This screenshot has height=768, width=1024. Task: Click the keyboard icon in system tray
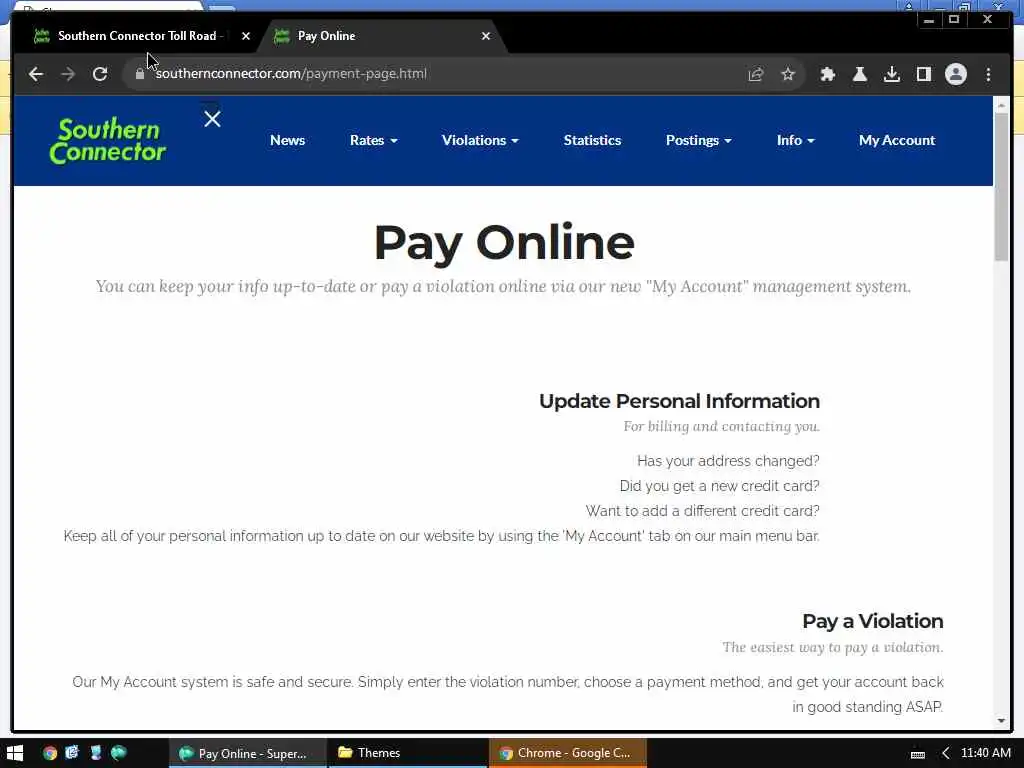[918, 754]
